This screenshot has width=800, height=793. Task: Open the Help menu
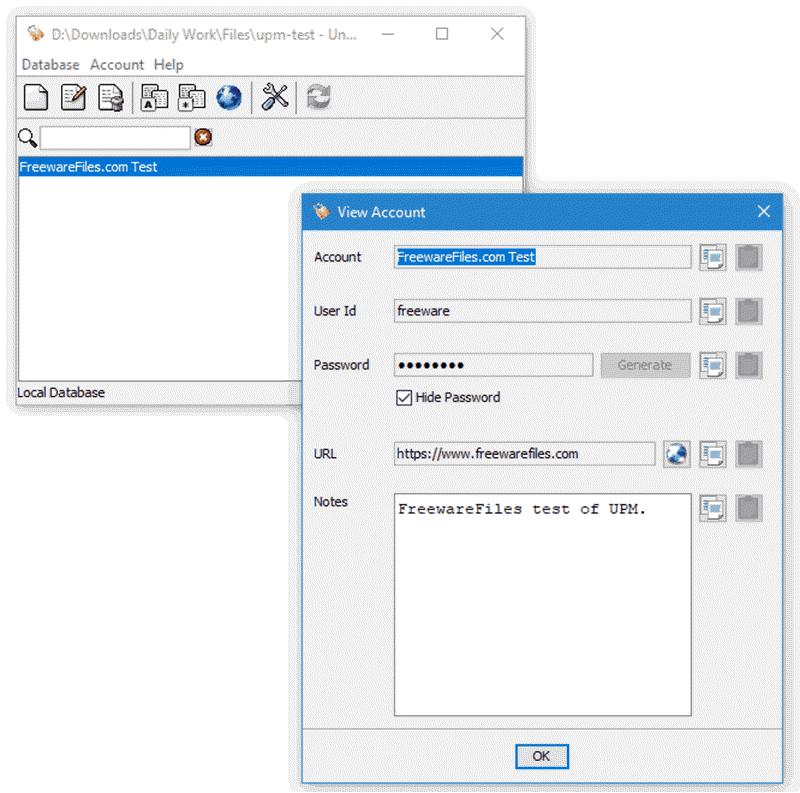point(168,65)
